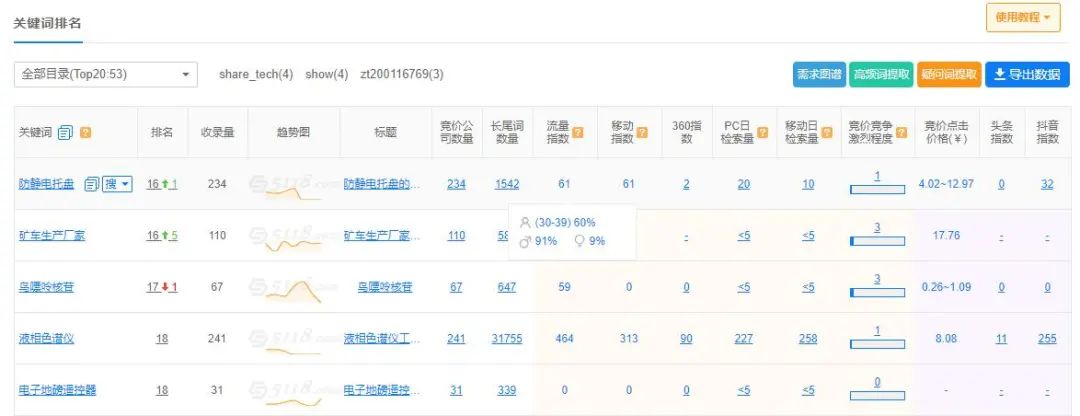The width and height of the screenshot is (1080, 416).
Task: Open the title link 矿车生产厂家… in 标题 column
Action: click(x=382, y=236)
